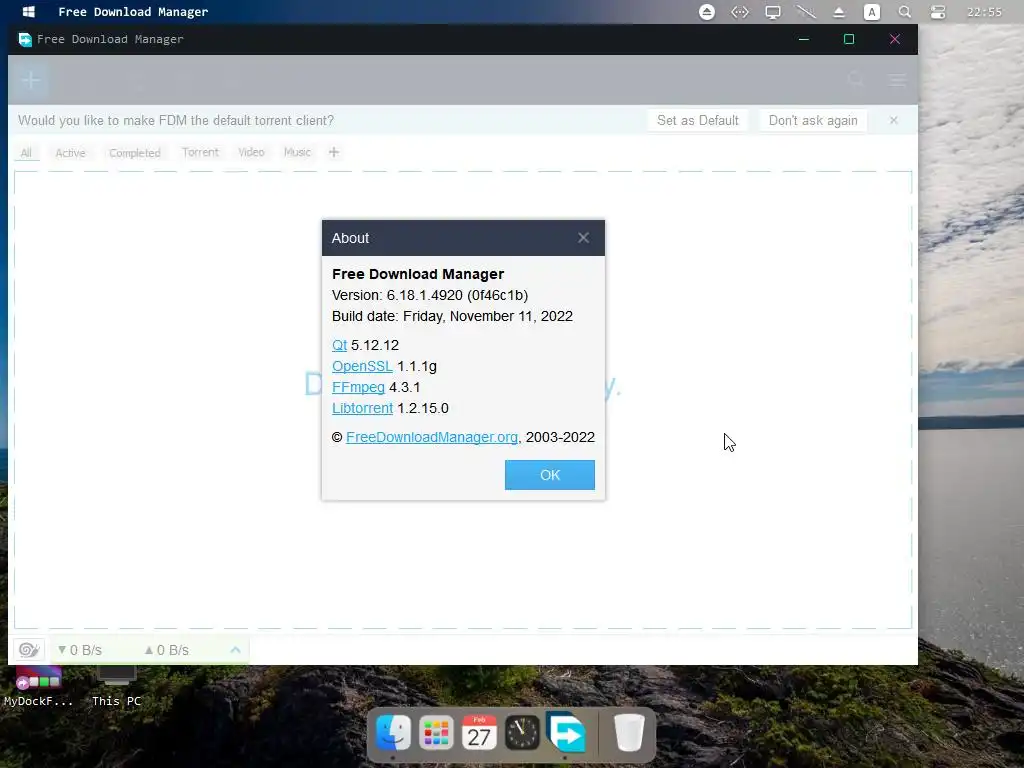Toggle snail mode icon

(x=29, y=650)
